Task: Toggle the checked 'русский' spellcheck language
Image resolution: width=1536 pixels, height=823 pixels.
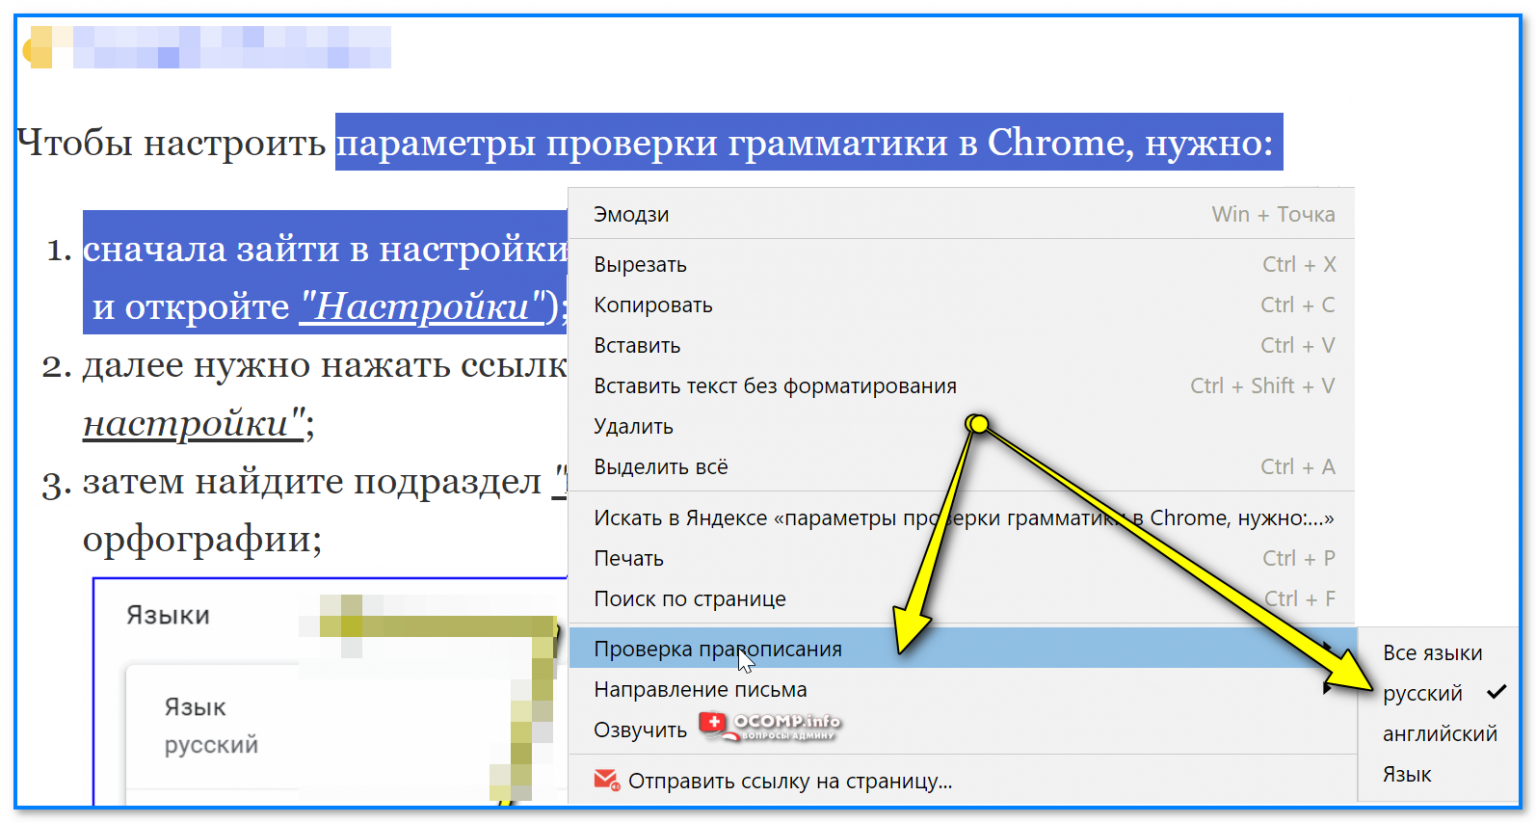Action: point(1438,693)
